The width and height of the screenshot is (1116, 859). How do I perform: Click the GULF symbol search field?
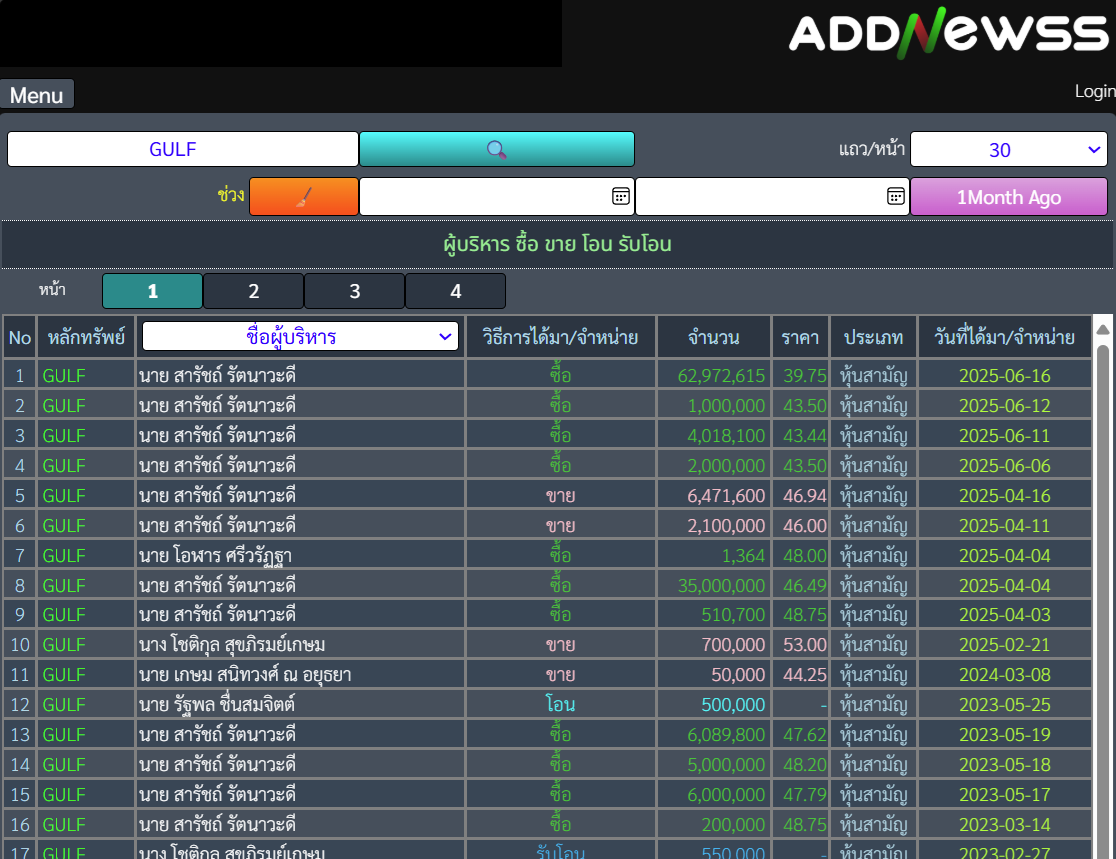[x=183, y=149]
